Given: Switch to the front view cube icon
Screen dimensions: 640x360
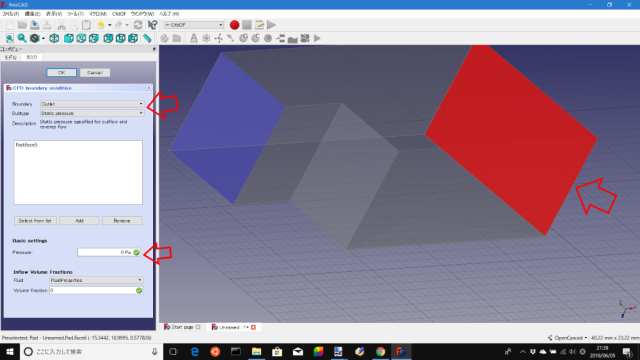Looking at the screenshot, I should point(69,38).
